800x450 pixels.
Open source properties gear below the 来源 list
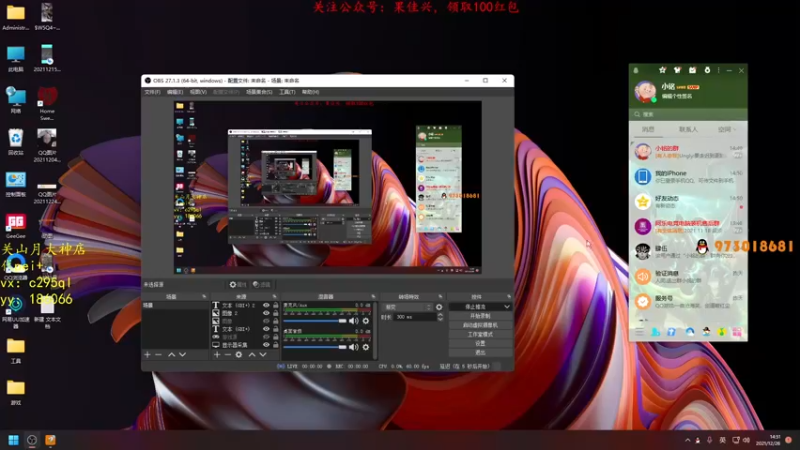239,355
